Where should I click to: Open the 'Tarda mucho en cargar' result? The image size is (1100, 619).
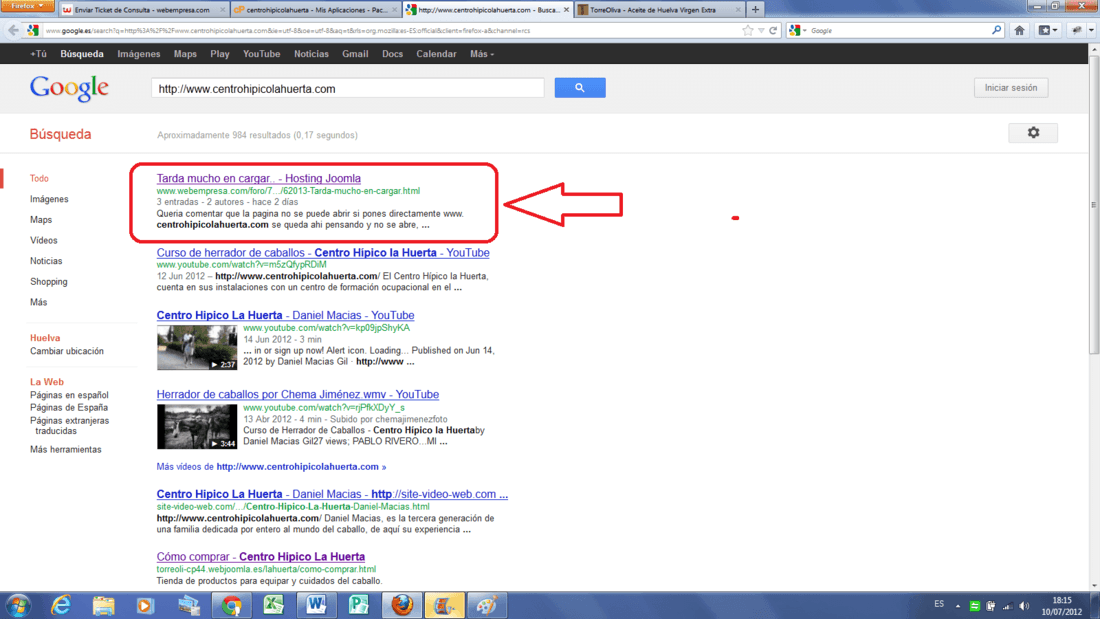258,178
